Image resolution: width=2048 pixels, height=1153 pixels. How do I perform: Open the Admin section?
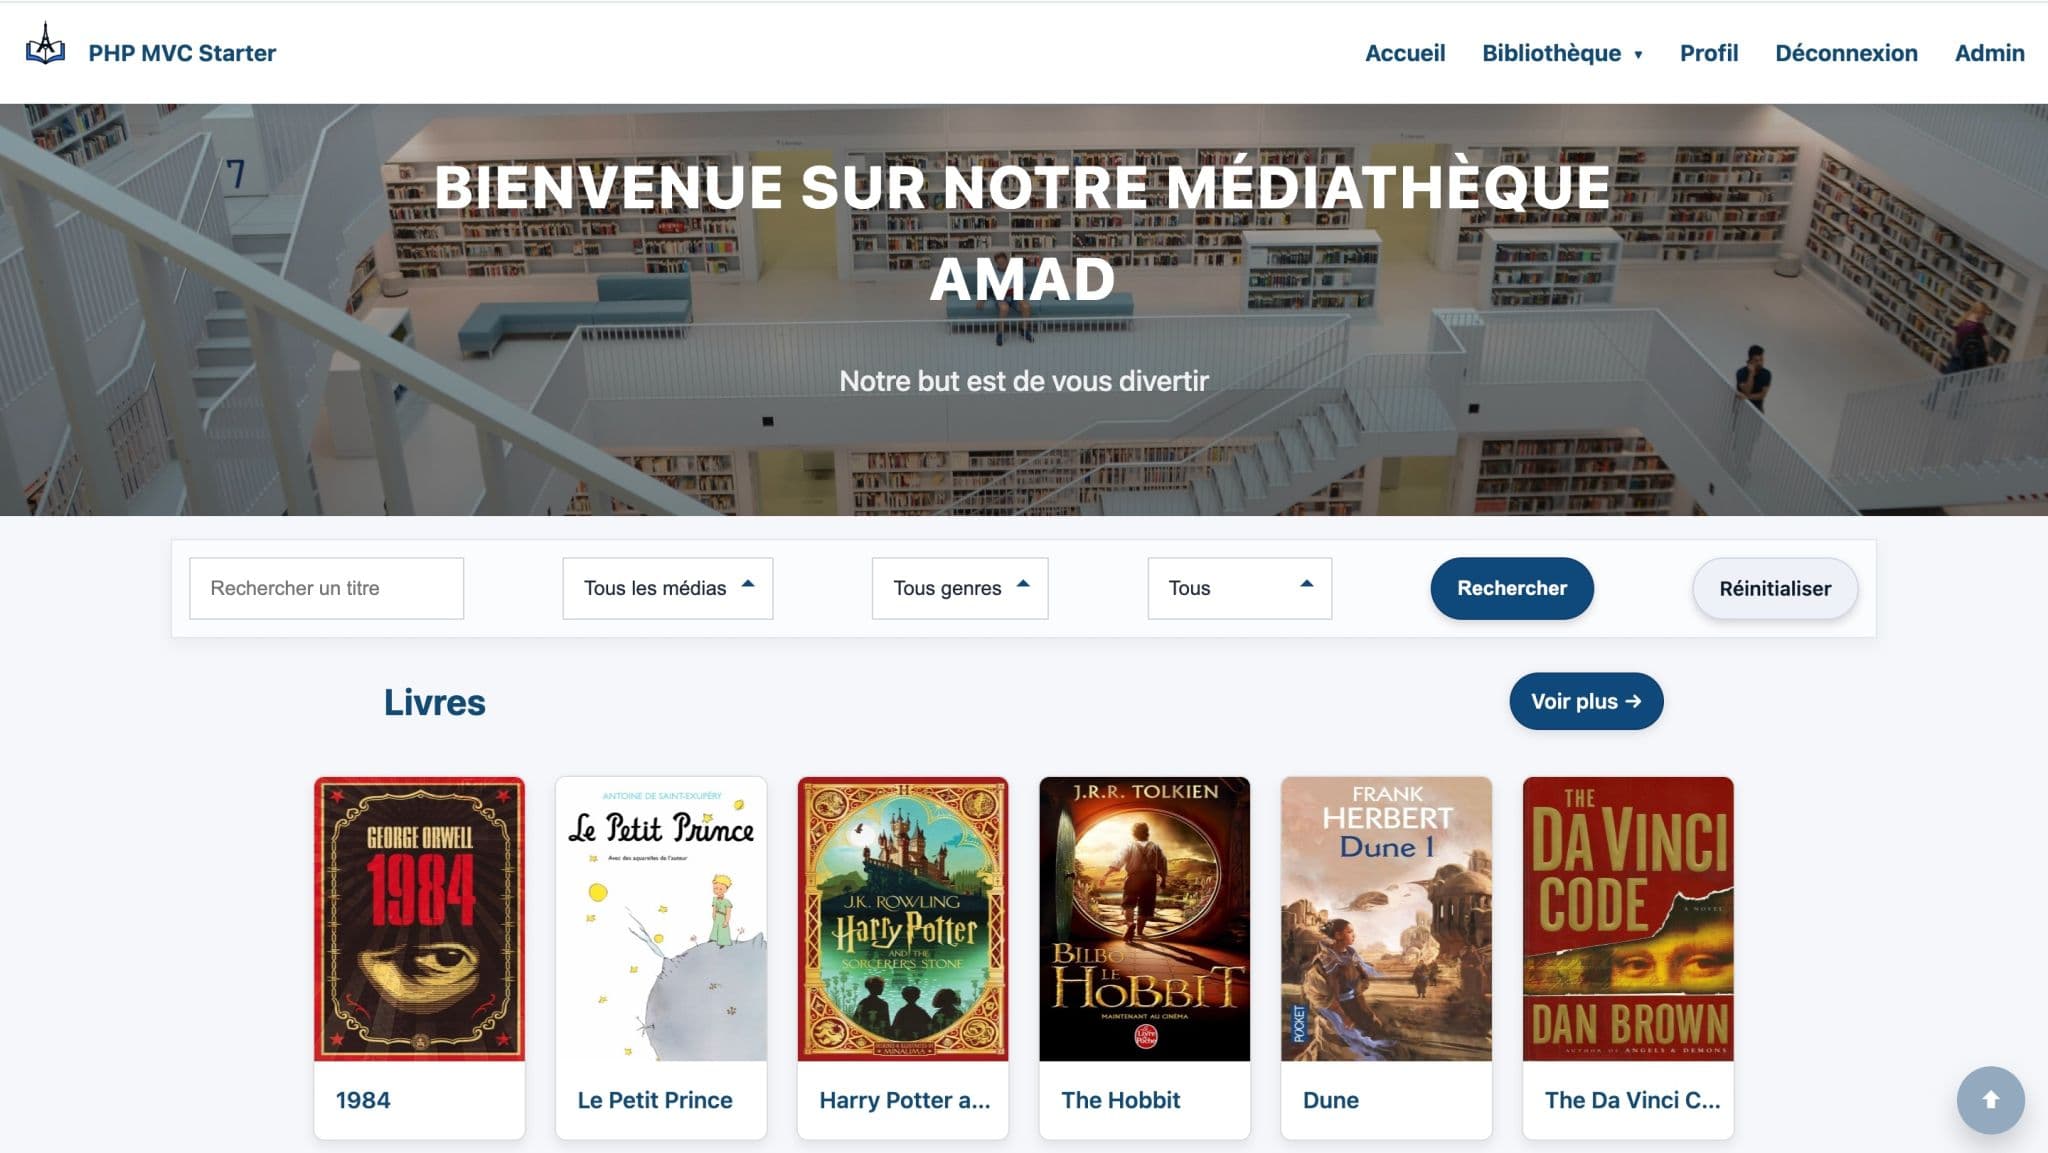point(1988,53)
